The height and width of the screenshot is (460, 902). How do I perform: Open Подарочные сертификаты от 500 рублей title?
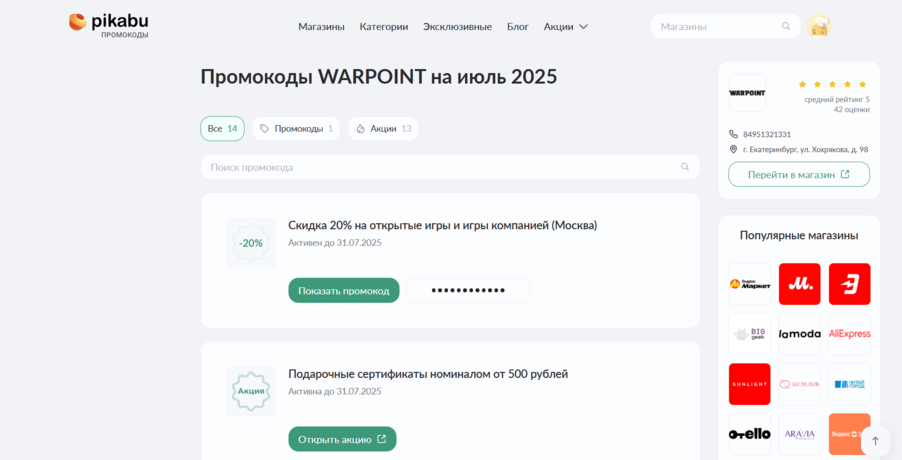[428, 374]
